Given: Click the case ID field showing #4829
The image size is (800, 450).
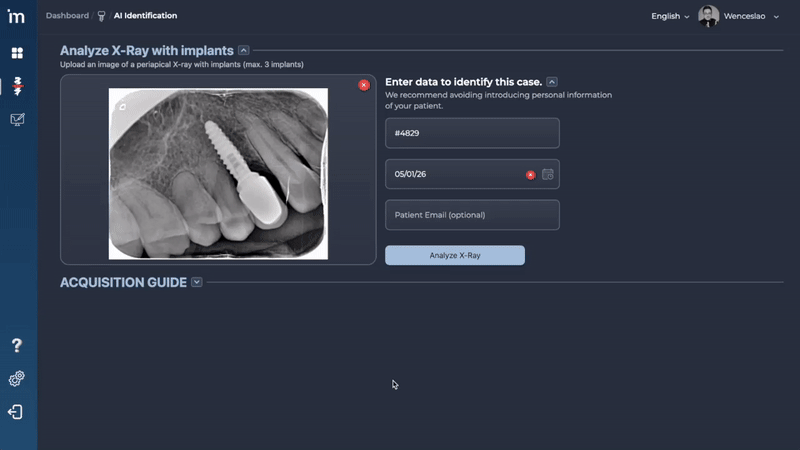Looking at the screenshot, I should 472,133.
